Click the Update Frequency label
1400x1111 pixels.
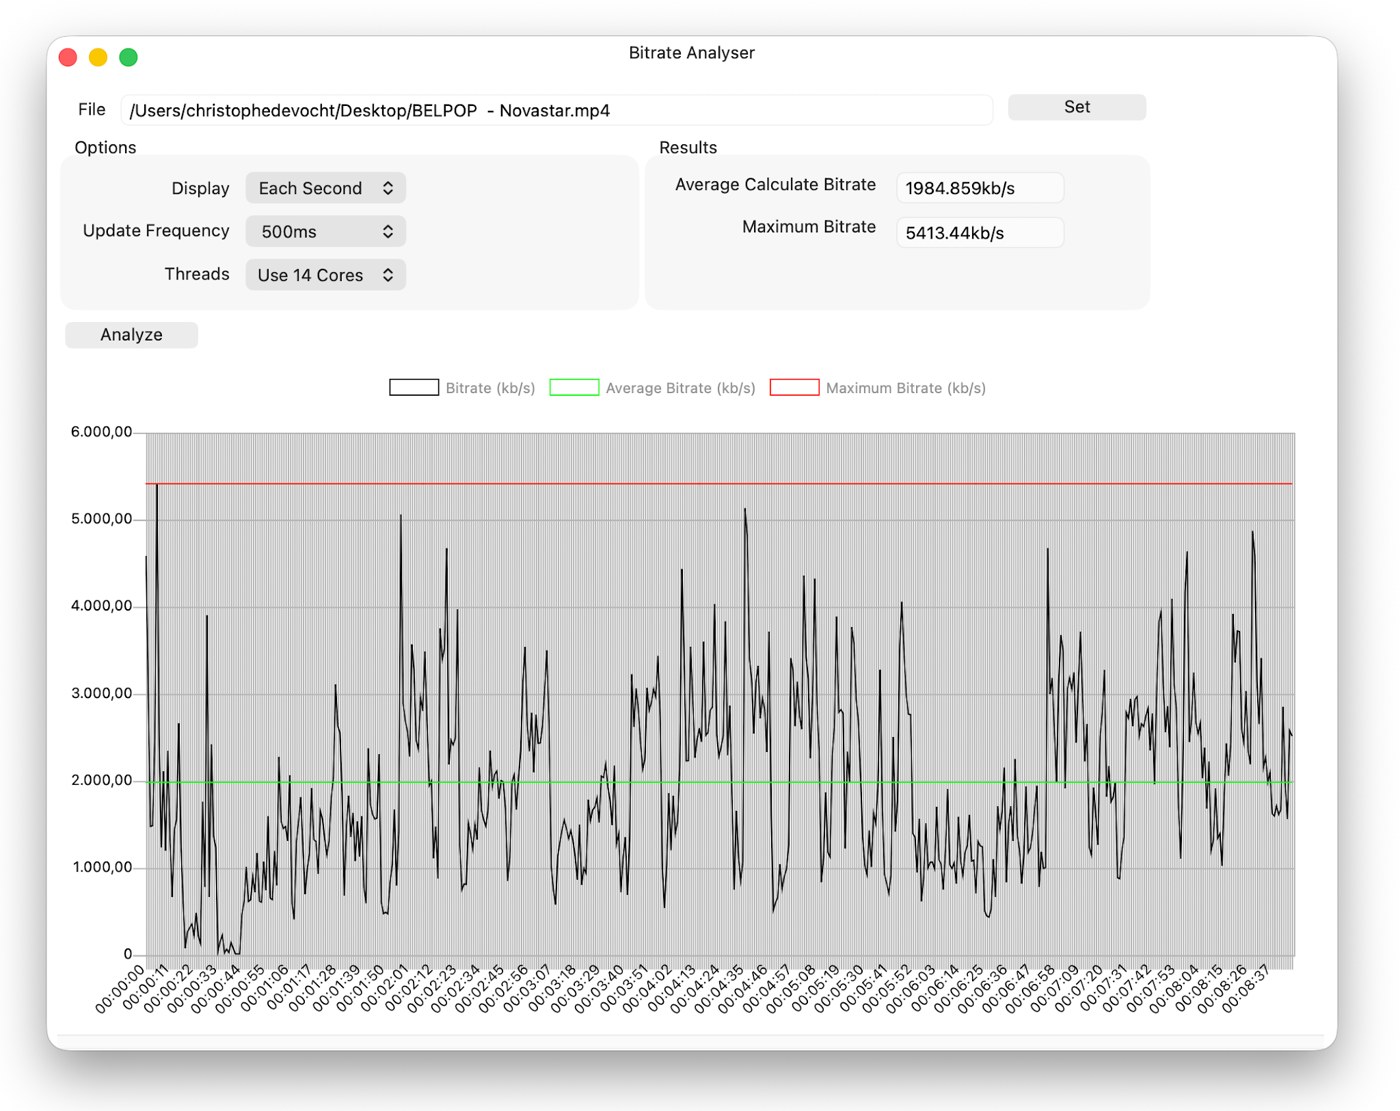pyautogui.click(x=156, y=231)
